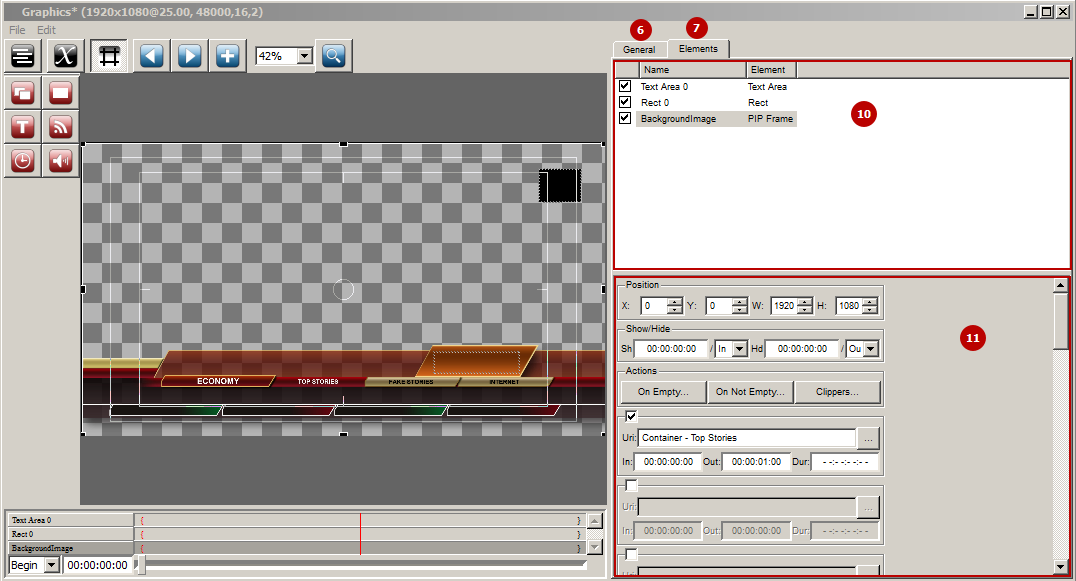This screenshot has height=581, width=1076.
Task: Toggle the safe-area grid icon
Action: click(109, 56)
